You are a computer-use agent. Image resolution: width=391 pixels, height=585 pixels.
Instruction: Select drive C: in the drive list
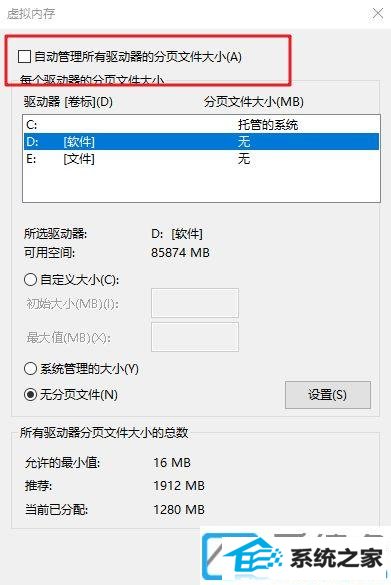tap(201, 124)
